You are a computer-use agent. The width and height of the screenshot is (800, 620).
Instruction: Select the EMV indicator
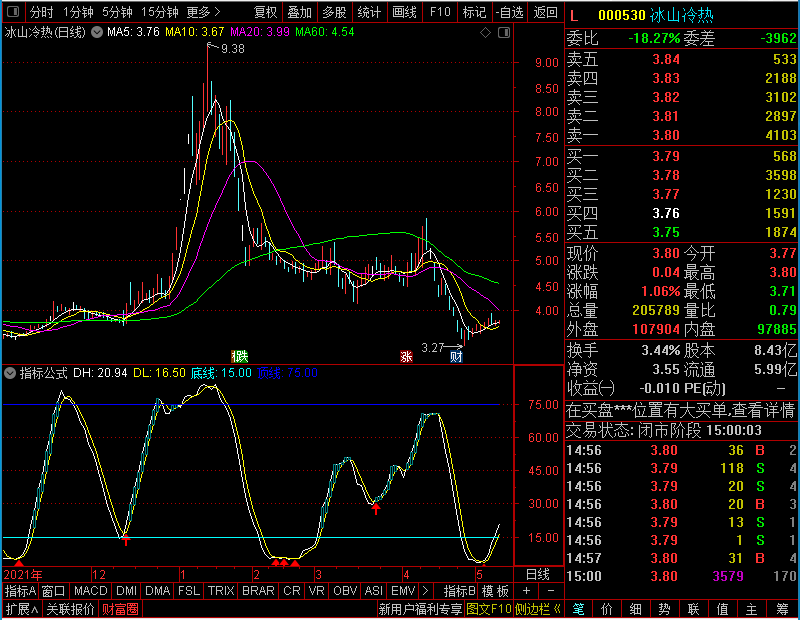(403, 591)
